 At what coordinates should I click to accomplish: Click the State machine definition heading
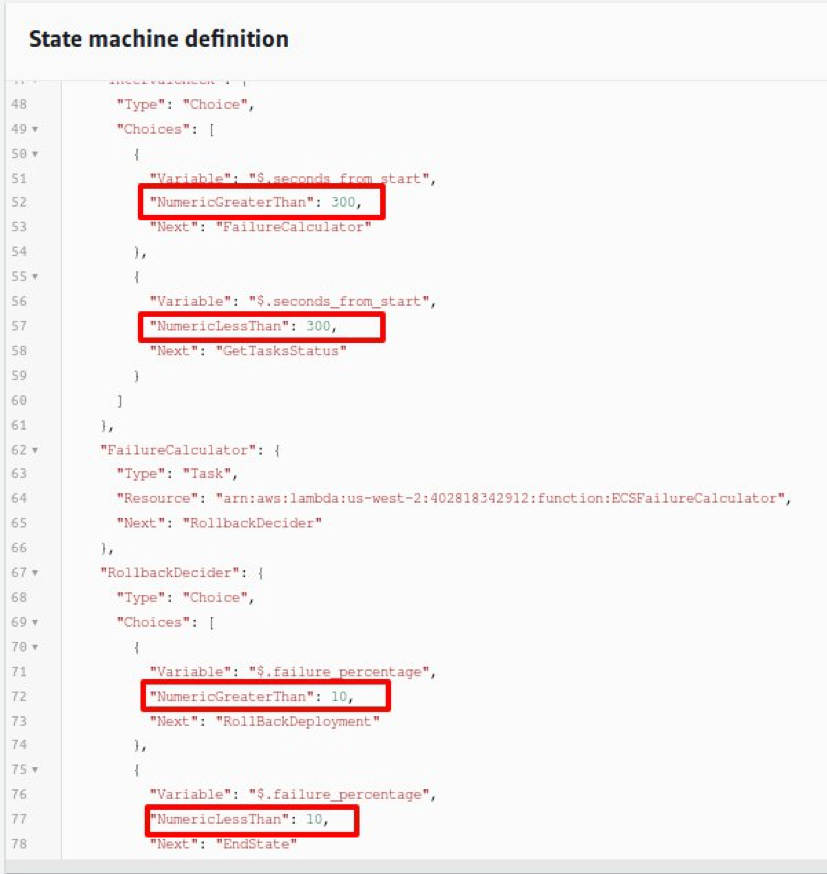(x=159, y=39)
